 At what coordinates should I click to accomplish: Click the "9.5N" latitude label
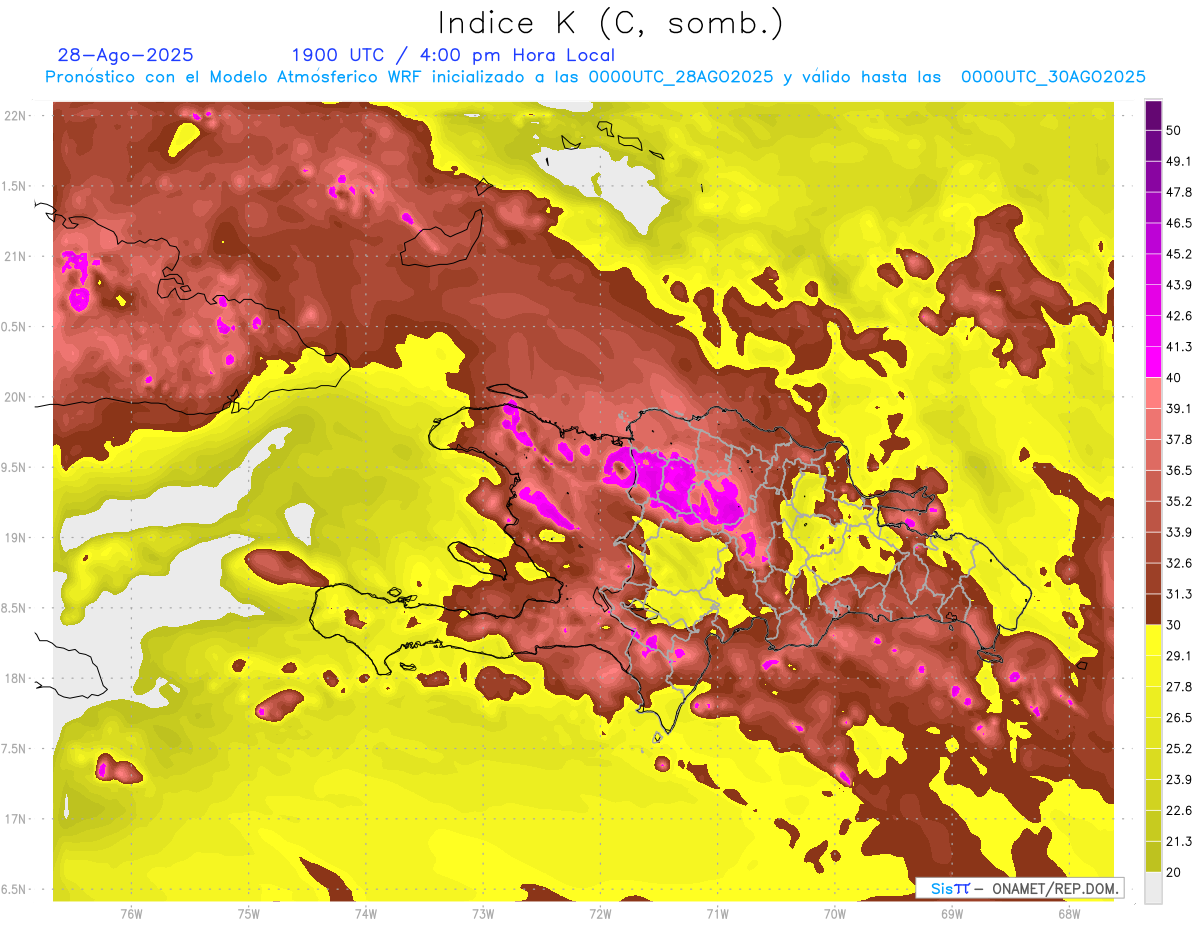(15, 468)
